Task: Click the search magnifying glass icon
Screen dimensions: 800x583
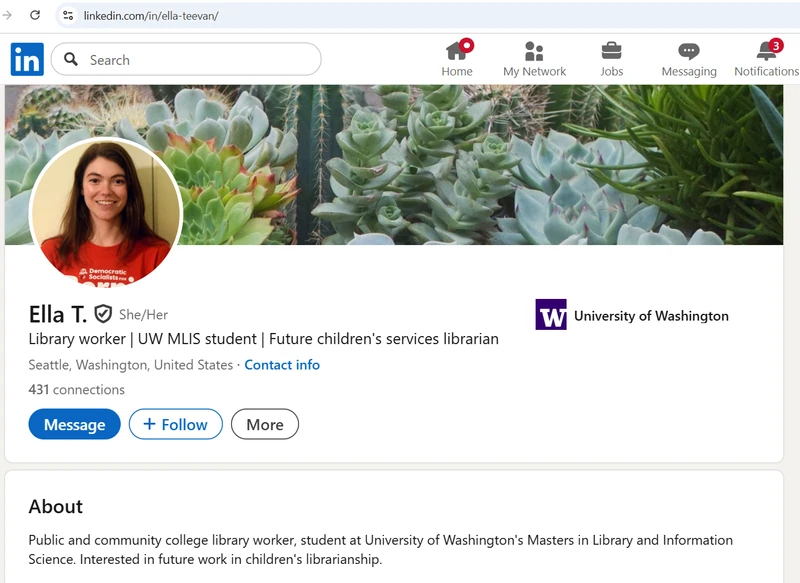Action: 70,60
